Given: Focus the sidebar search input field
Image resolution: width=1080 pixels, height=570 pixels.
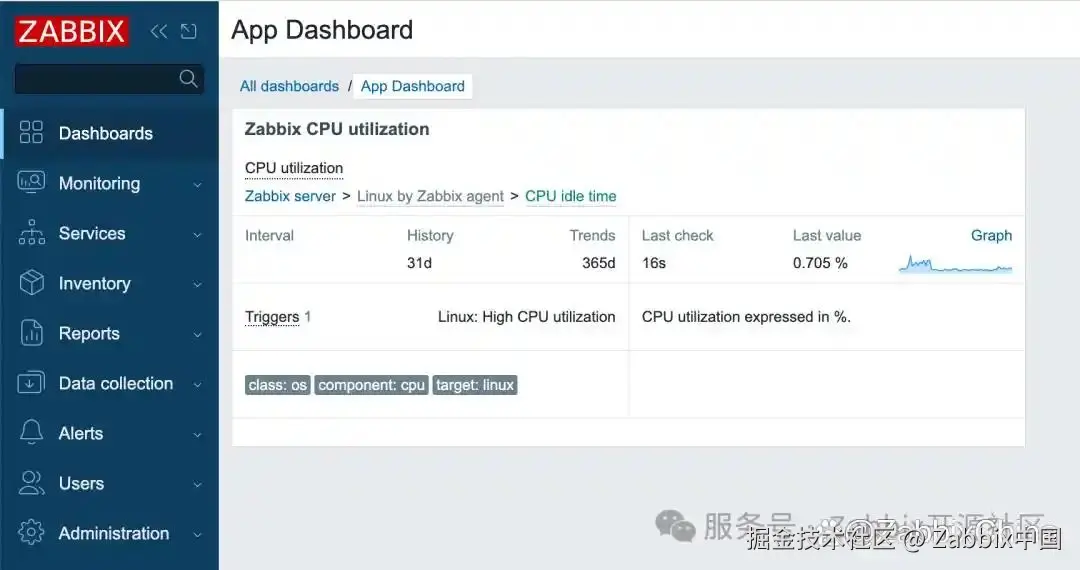Looking at the screenshot, I should click(x=95, y=79).
